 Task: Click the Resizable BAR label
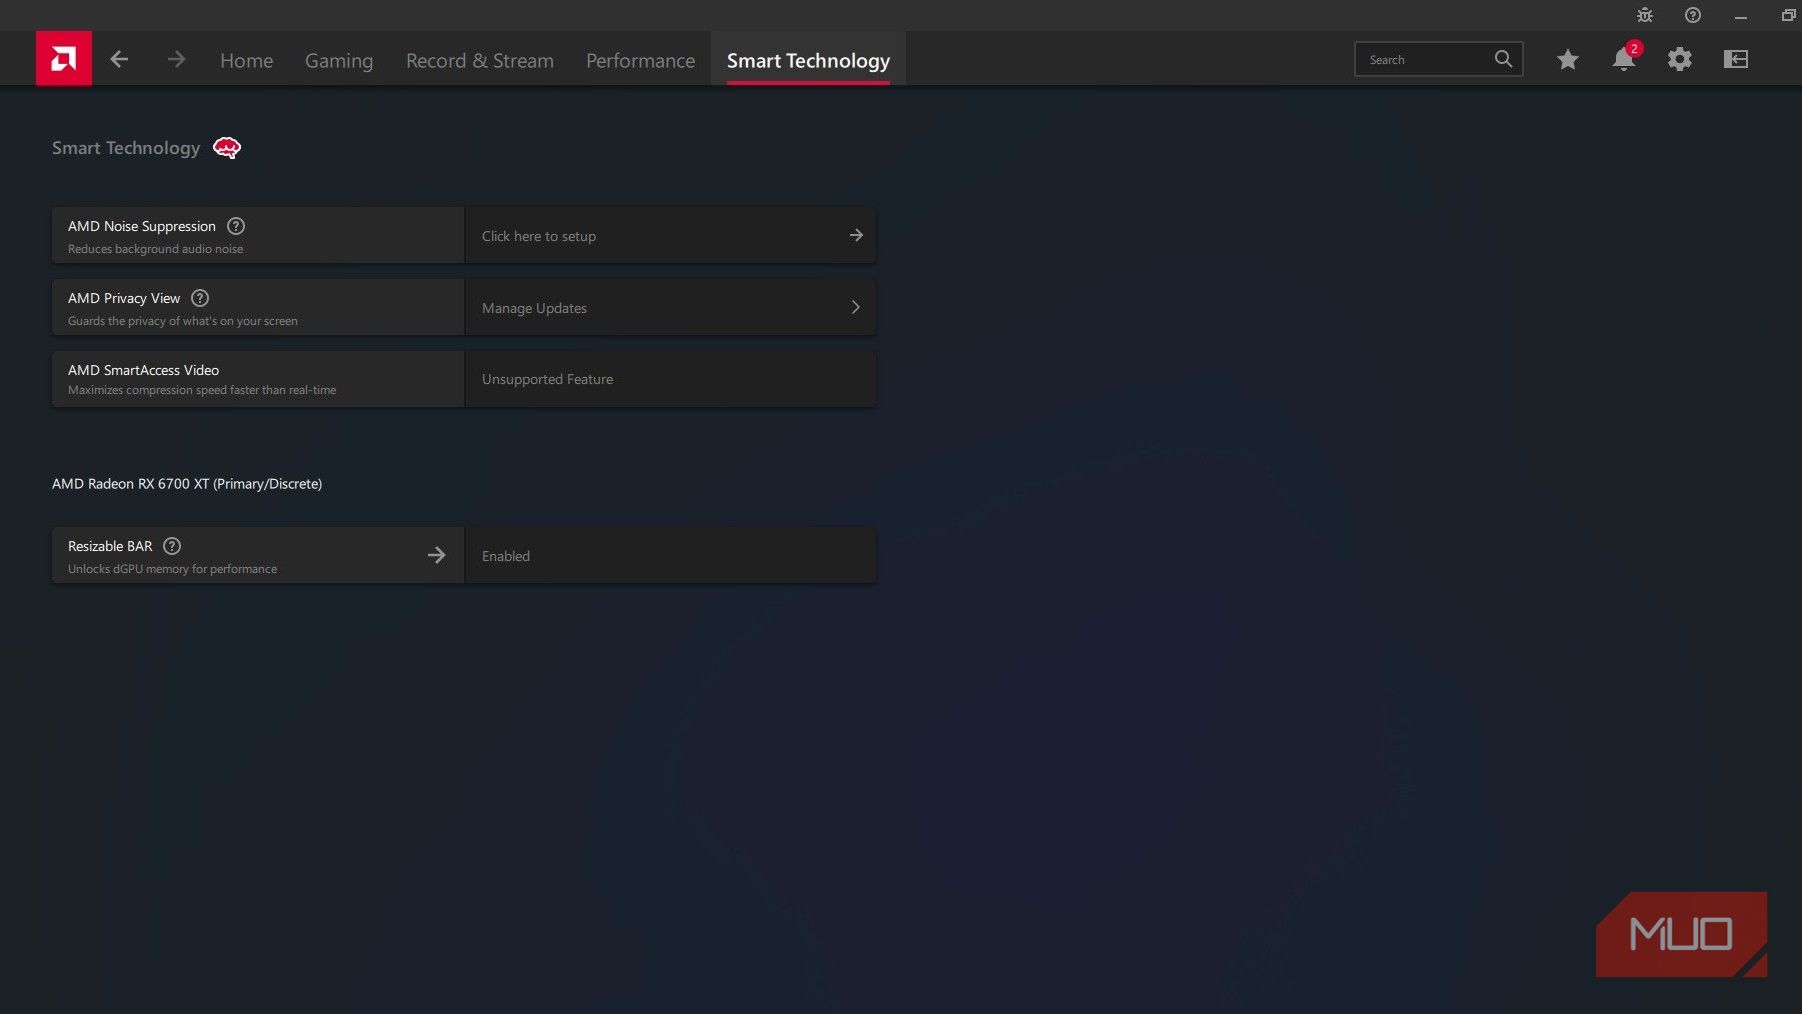(x=110, y=546)
